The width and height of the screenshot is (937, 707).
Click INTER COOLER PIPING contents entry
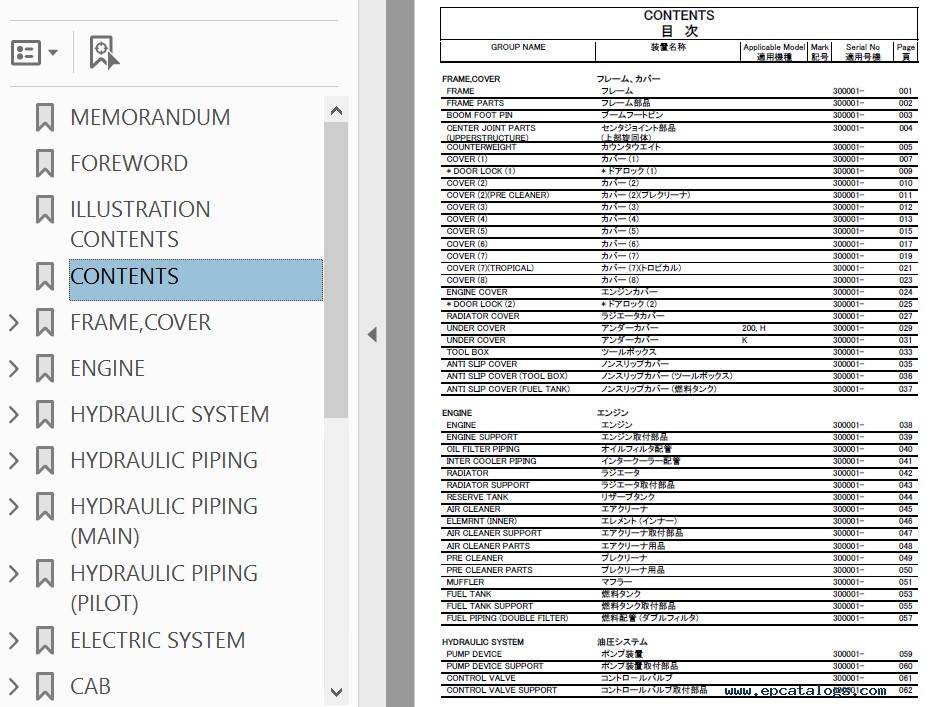(491, 461)
